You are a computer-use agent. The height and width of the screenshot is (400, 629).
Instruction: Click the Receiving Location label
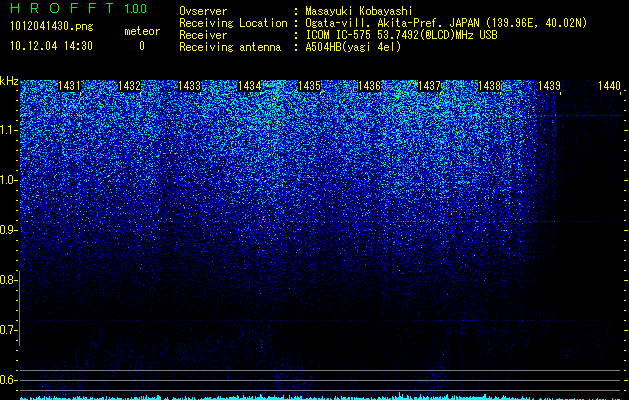click(x=233, y=23)
